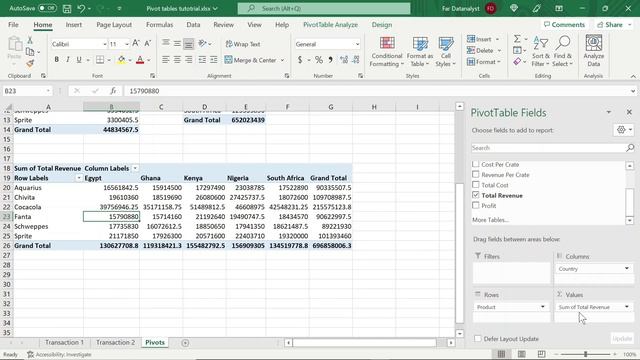640x360 pixels.
Task: Click the PivotTable Fields search box
Action: click(553, 148)
